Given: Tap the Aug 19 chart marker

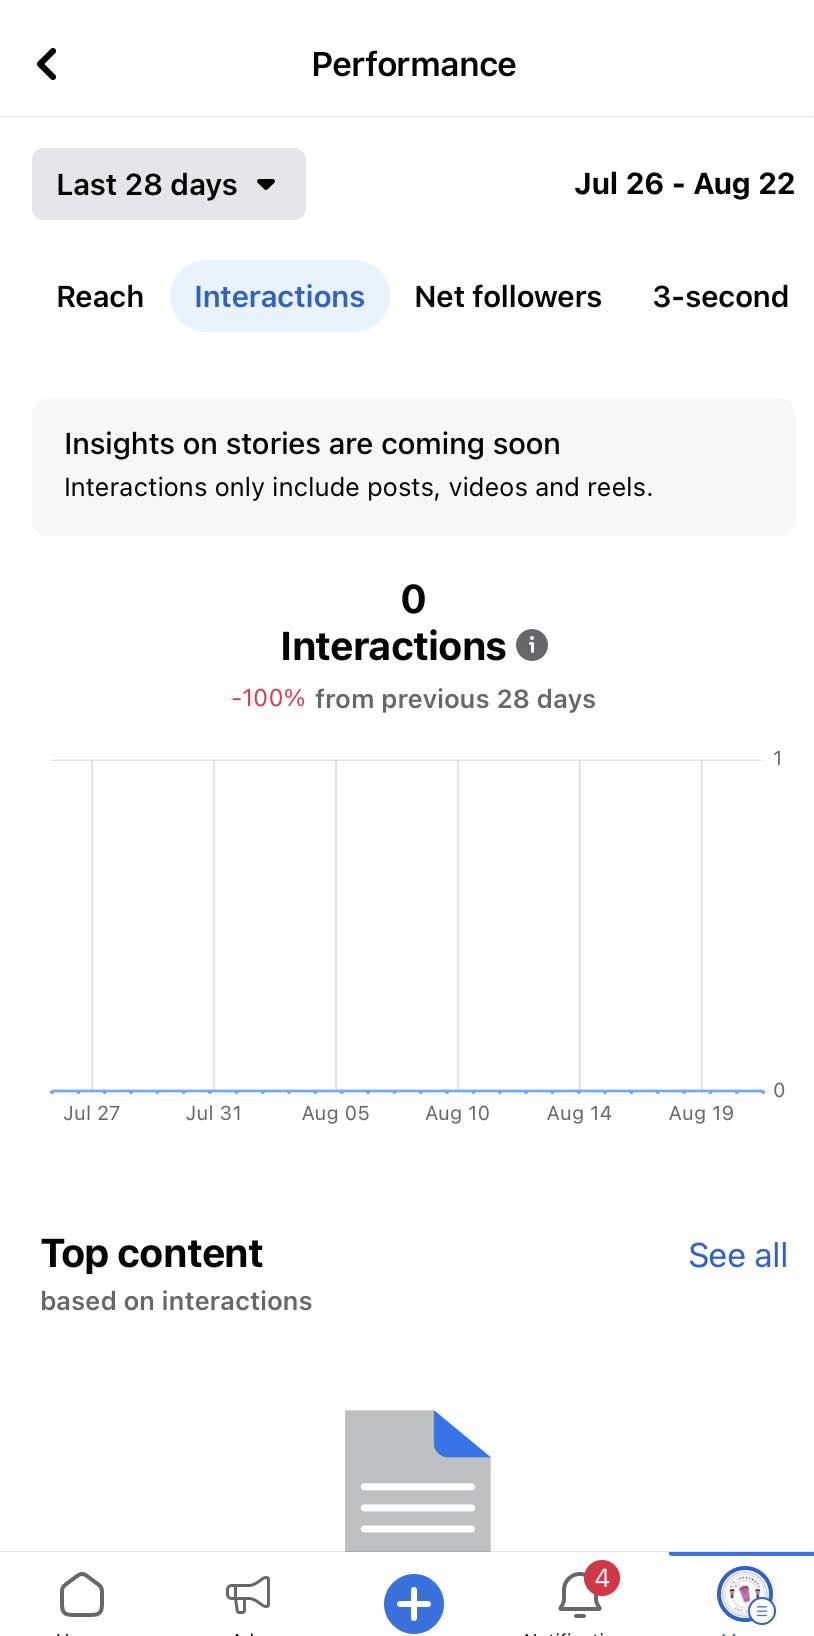Looking at the screenshot, I should pyautogui.click(x=702, y=1090).
